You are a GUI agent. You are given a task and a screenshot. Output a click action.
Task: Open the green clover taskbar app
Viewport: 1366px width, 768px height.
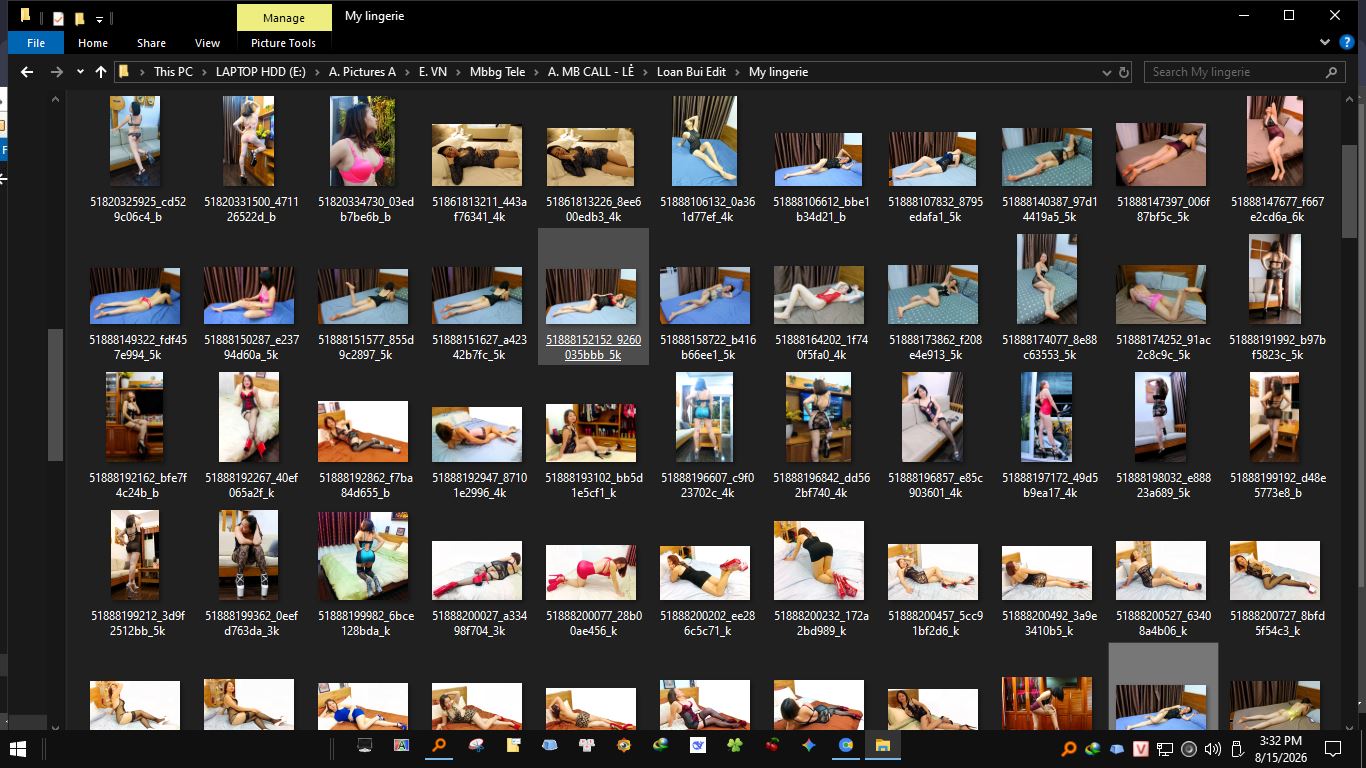(x=735, y=746)
